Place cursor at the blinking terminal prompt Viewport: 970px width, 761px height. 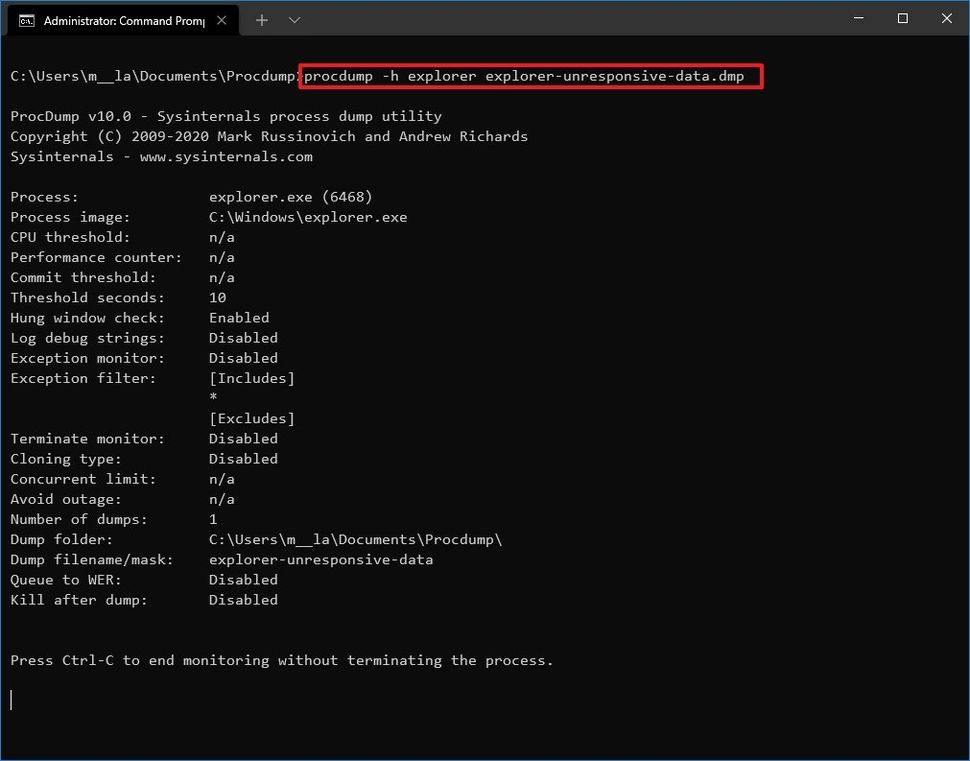pyautogui.click(x=11, y=700)
